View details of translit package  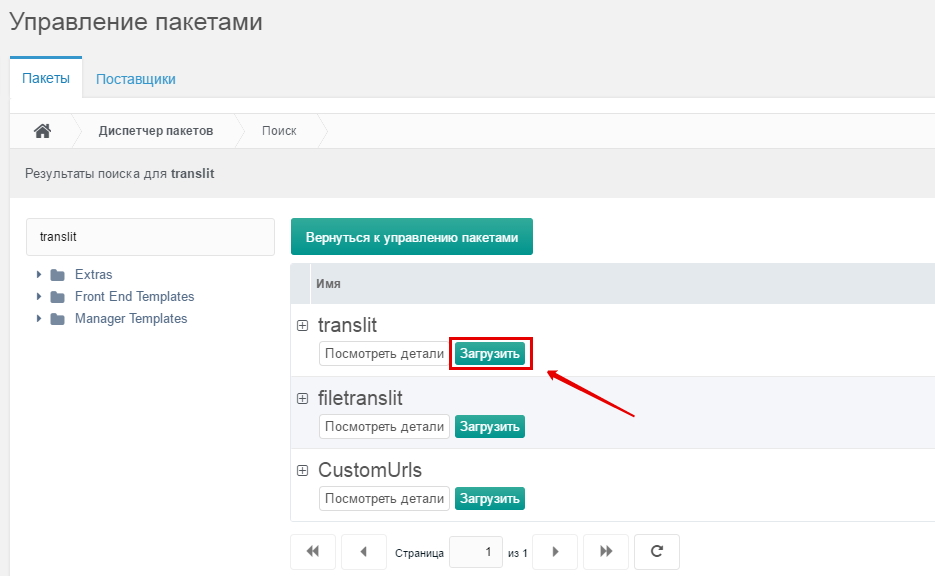click(384, 354)
